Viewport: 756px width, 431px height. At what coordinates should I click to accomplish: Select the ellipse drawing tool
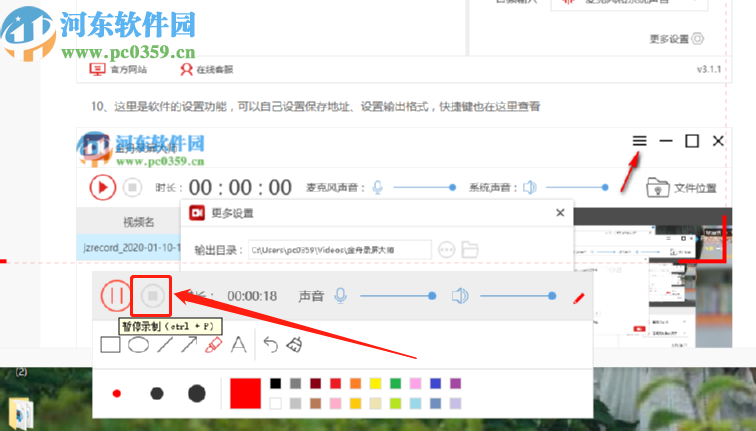[x=138, y=345]
